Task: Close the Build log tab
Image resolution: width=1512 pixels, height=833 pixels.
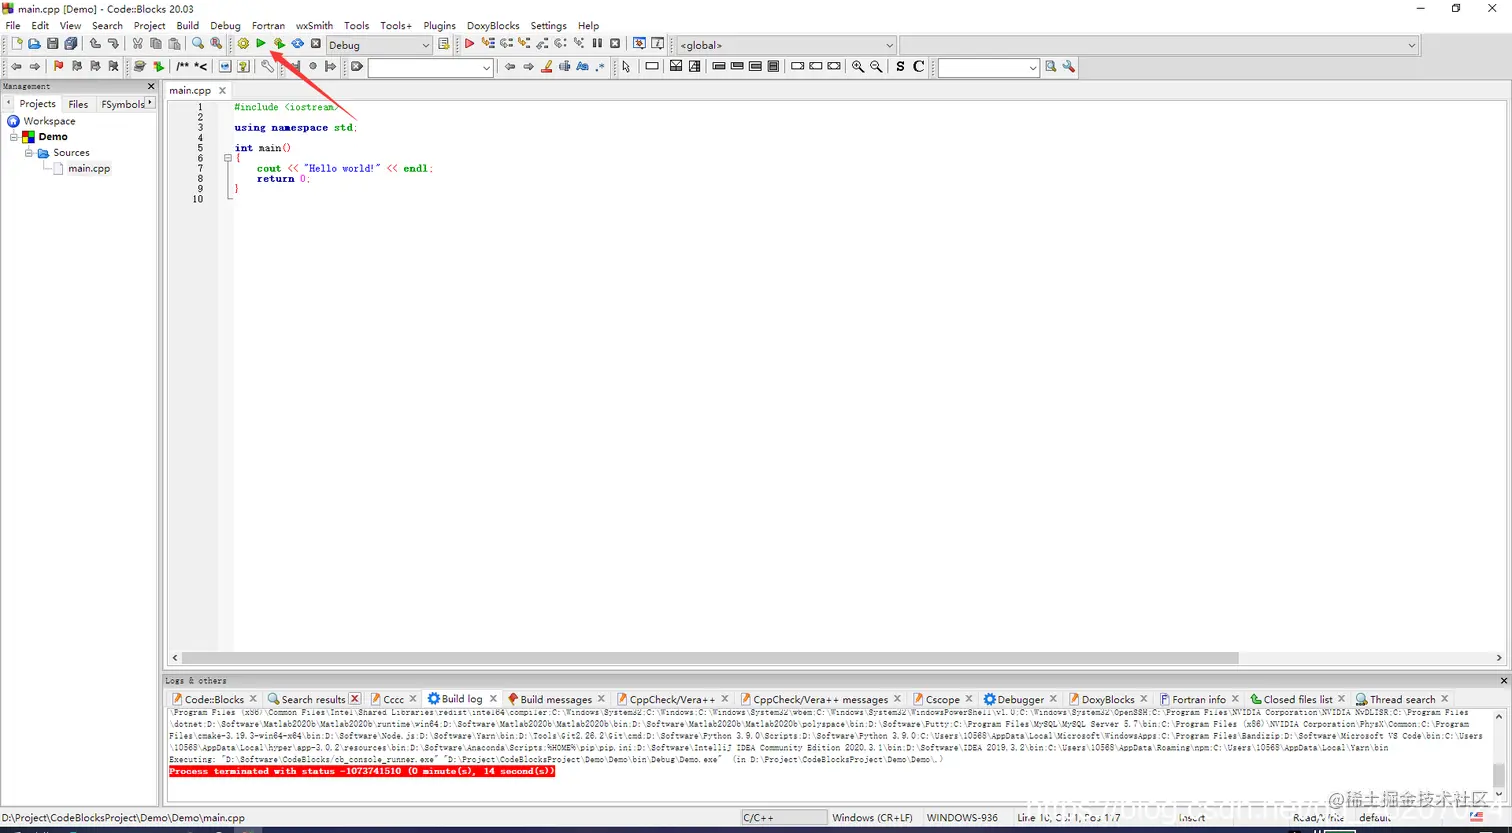Action: pos(493,698)
